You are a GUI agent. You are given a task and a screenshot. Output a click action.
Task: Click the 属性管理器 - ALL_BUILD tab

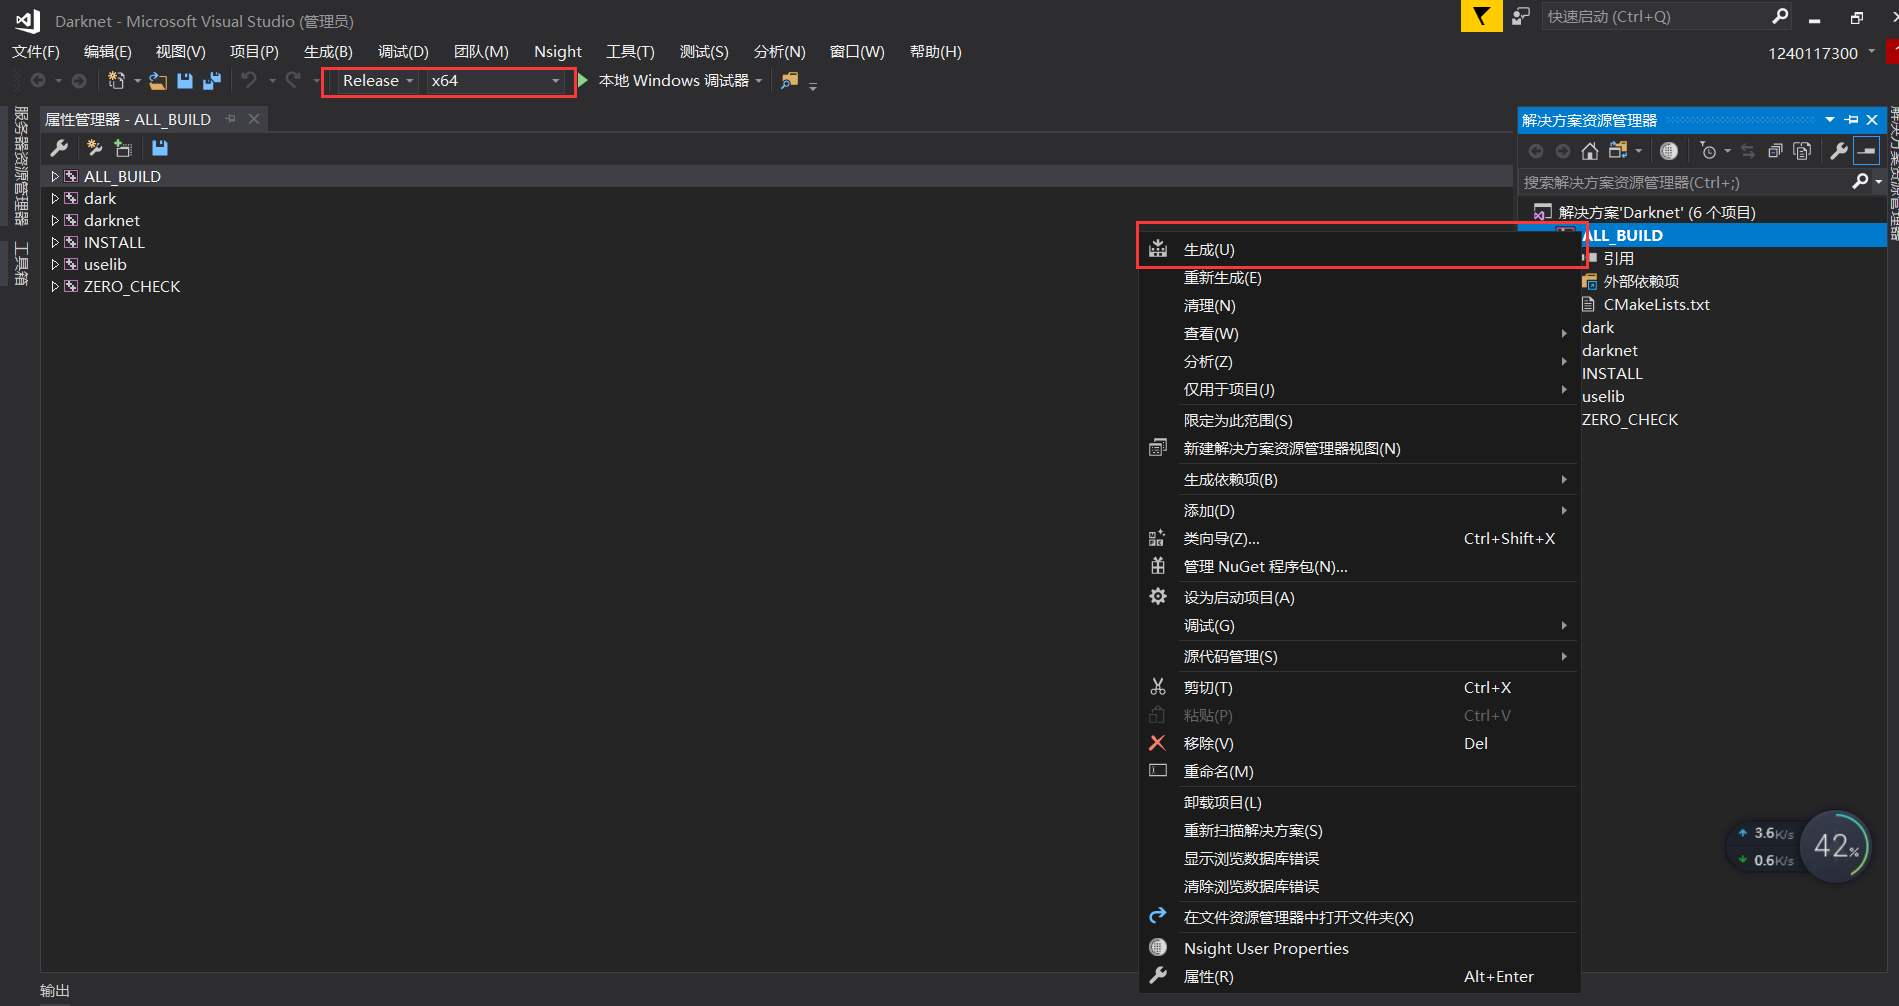[128, 119]
